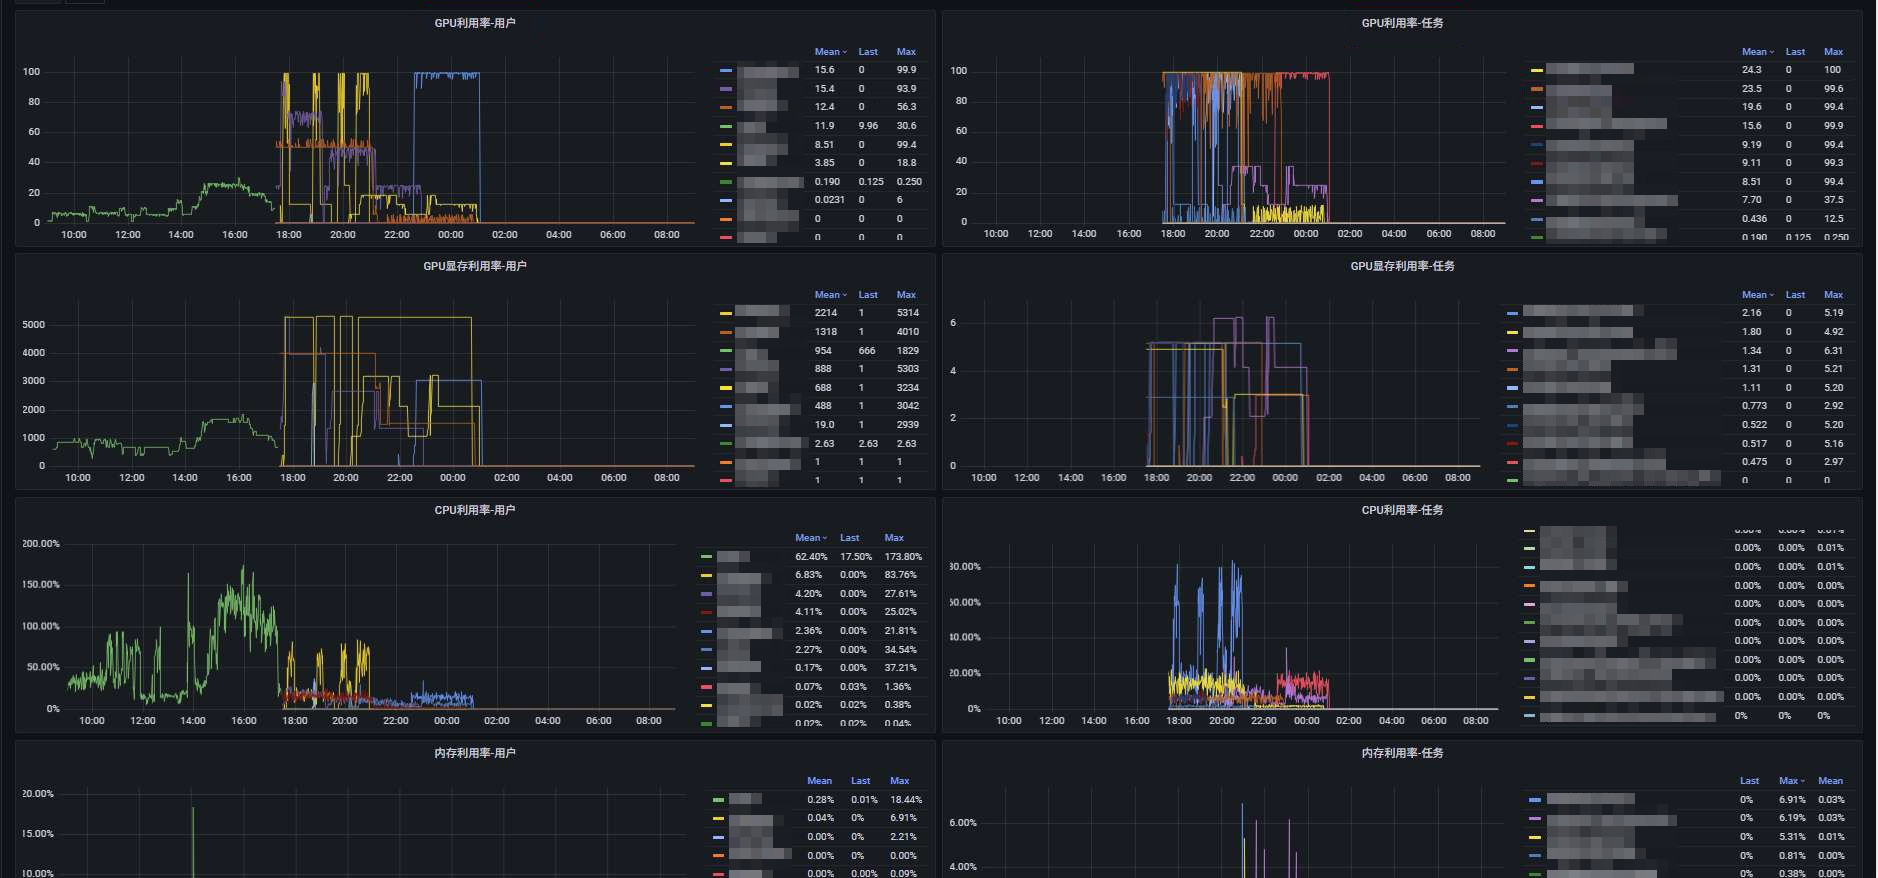Sort CPU利用率-用户 legend by Last column
The height and width of the screenshot is (878, 1878).
click(849, 538)
